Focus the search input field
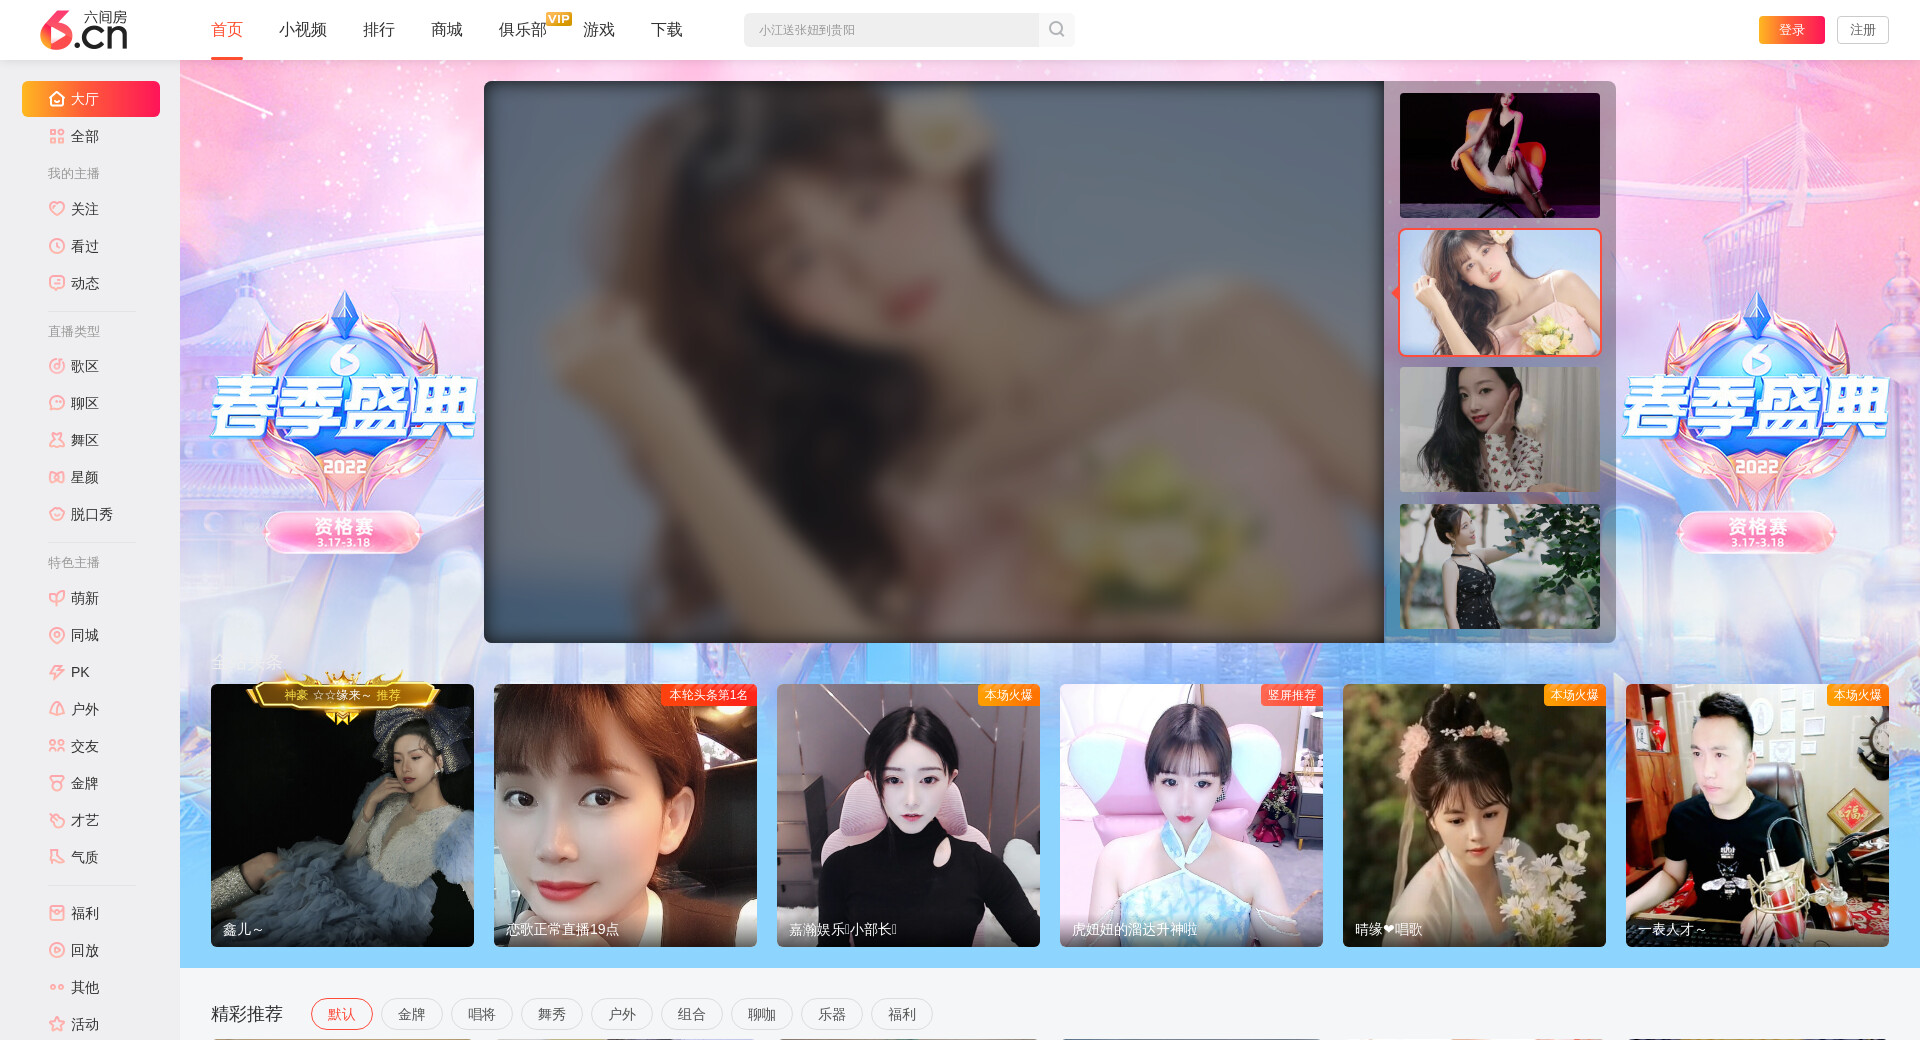This screenshot has height=1040, width=1920. pos(891,30)
